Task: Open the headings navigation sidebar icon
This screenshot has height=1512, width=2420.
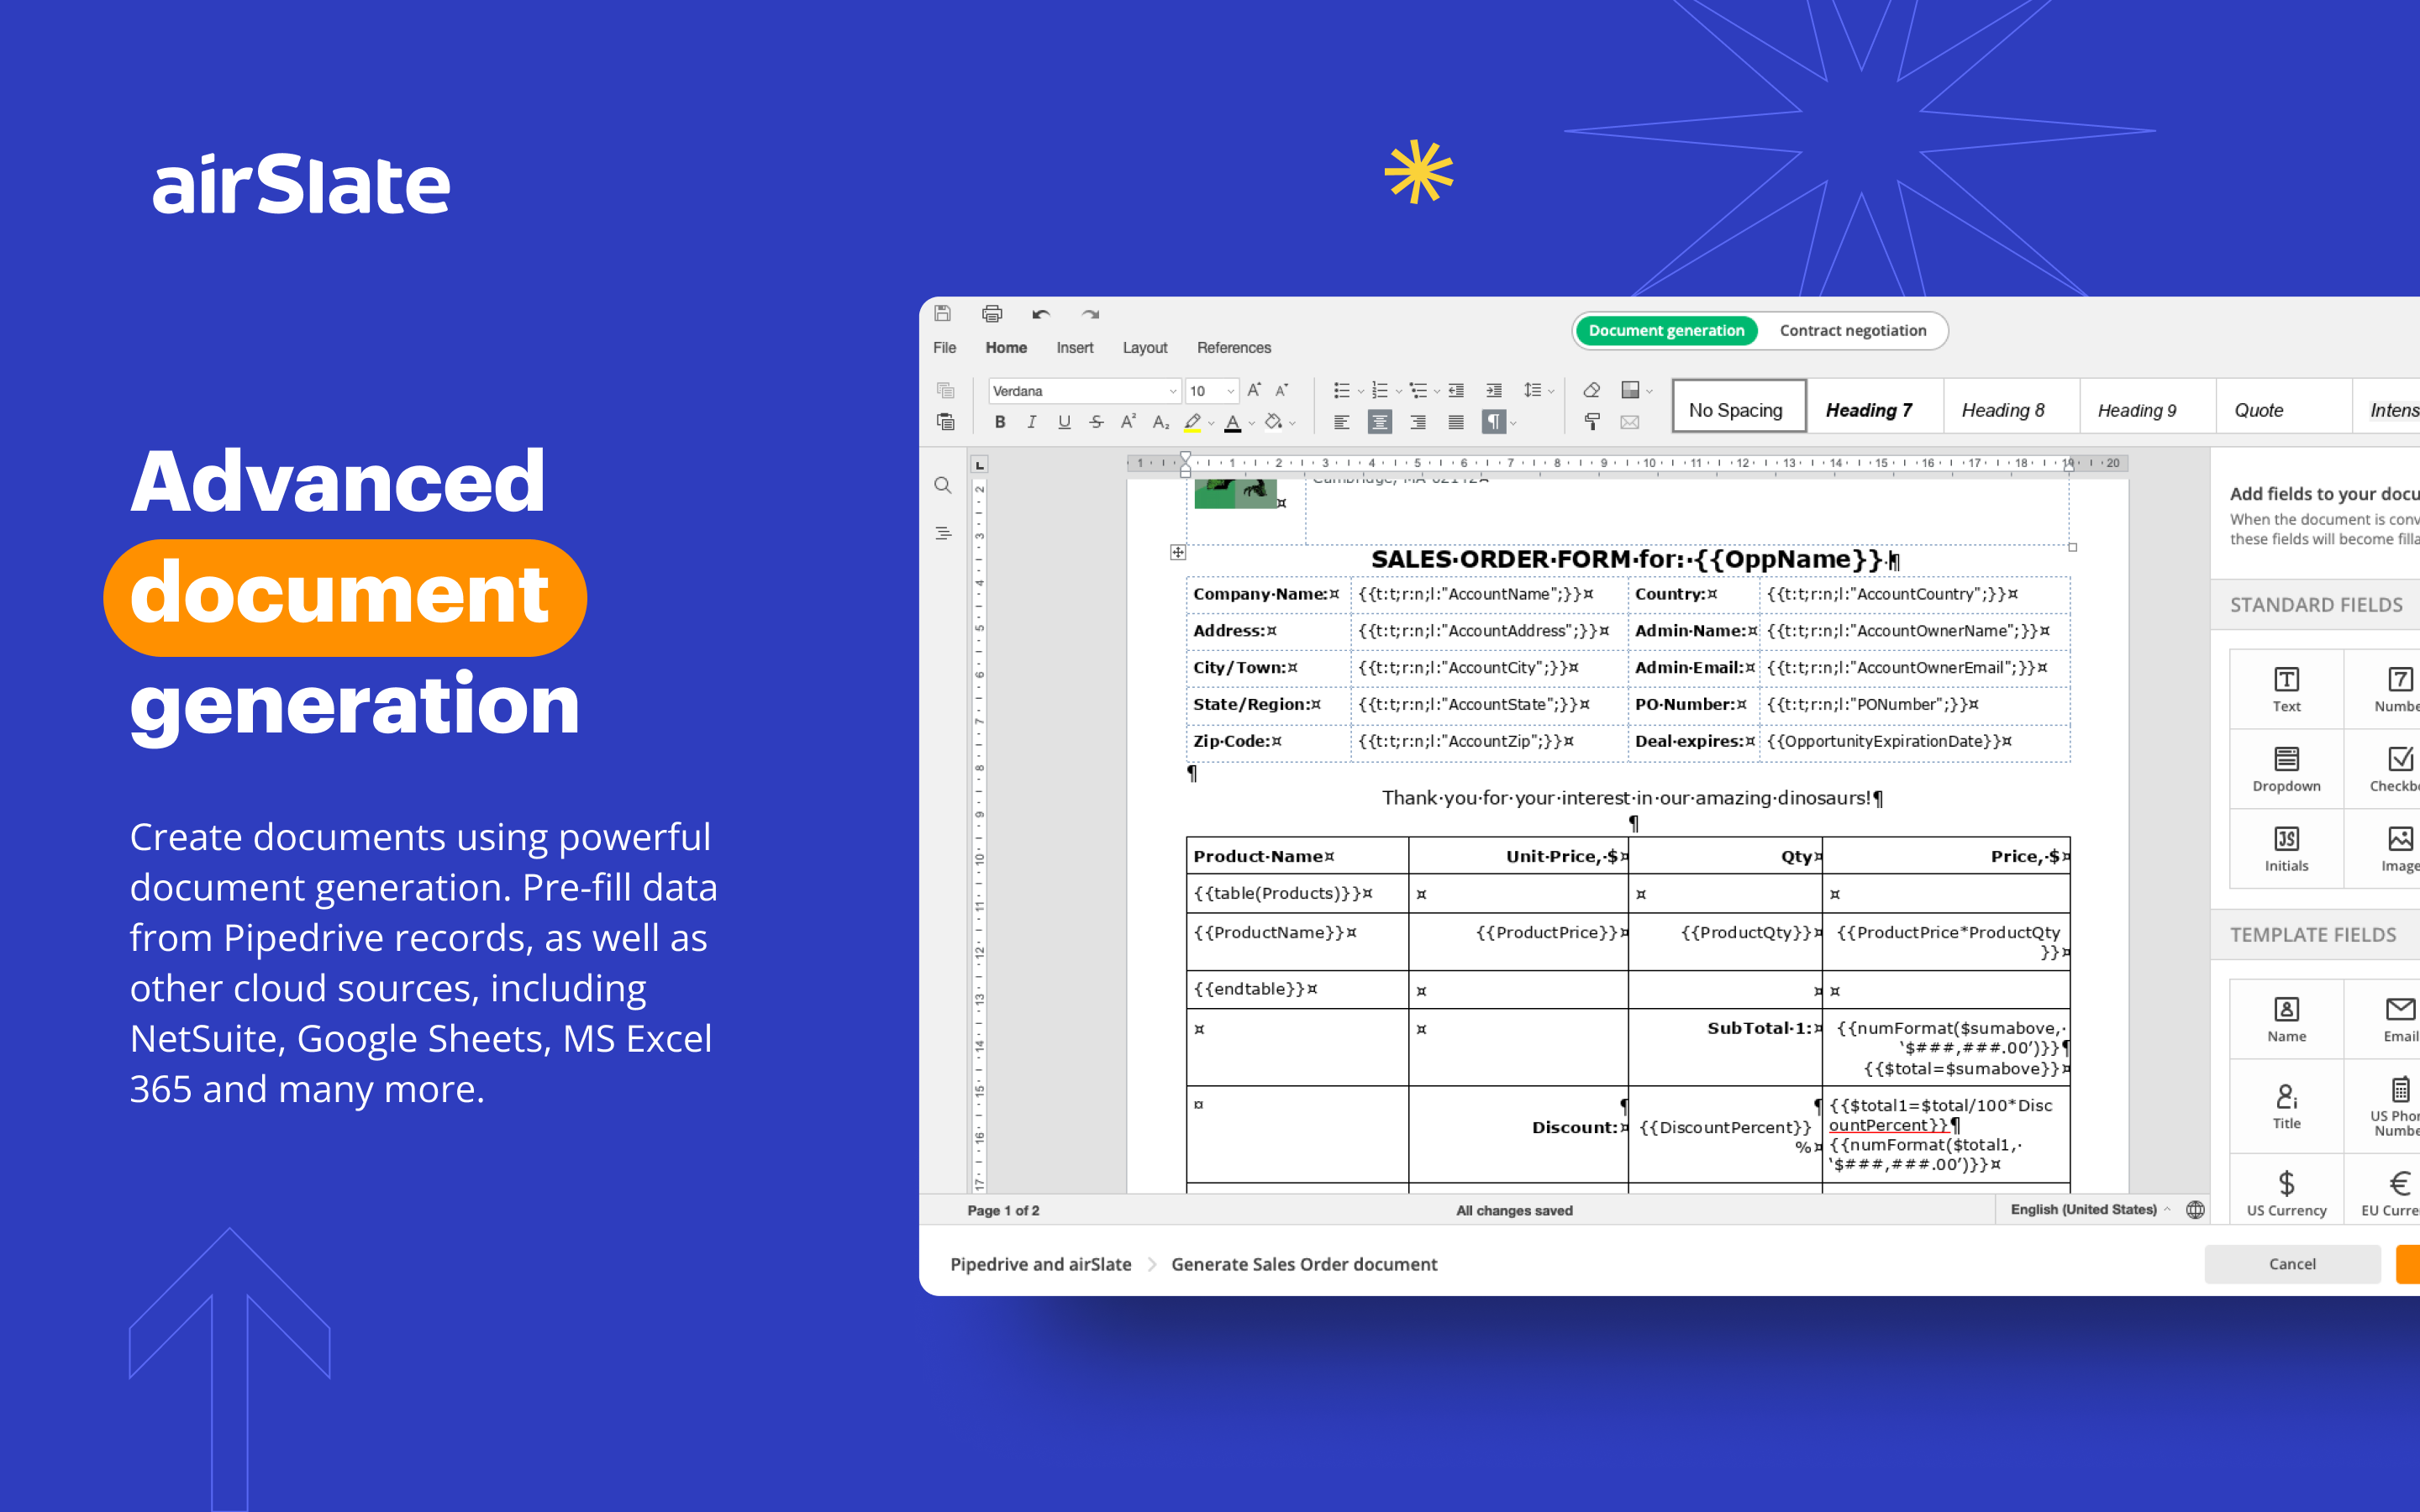Action: click(x=942, y=533)
